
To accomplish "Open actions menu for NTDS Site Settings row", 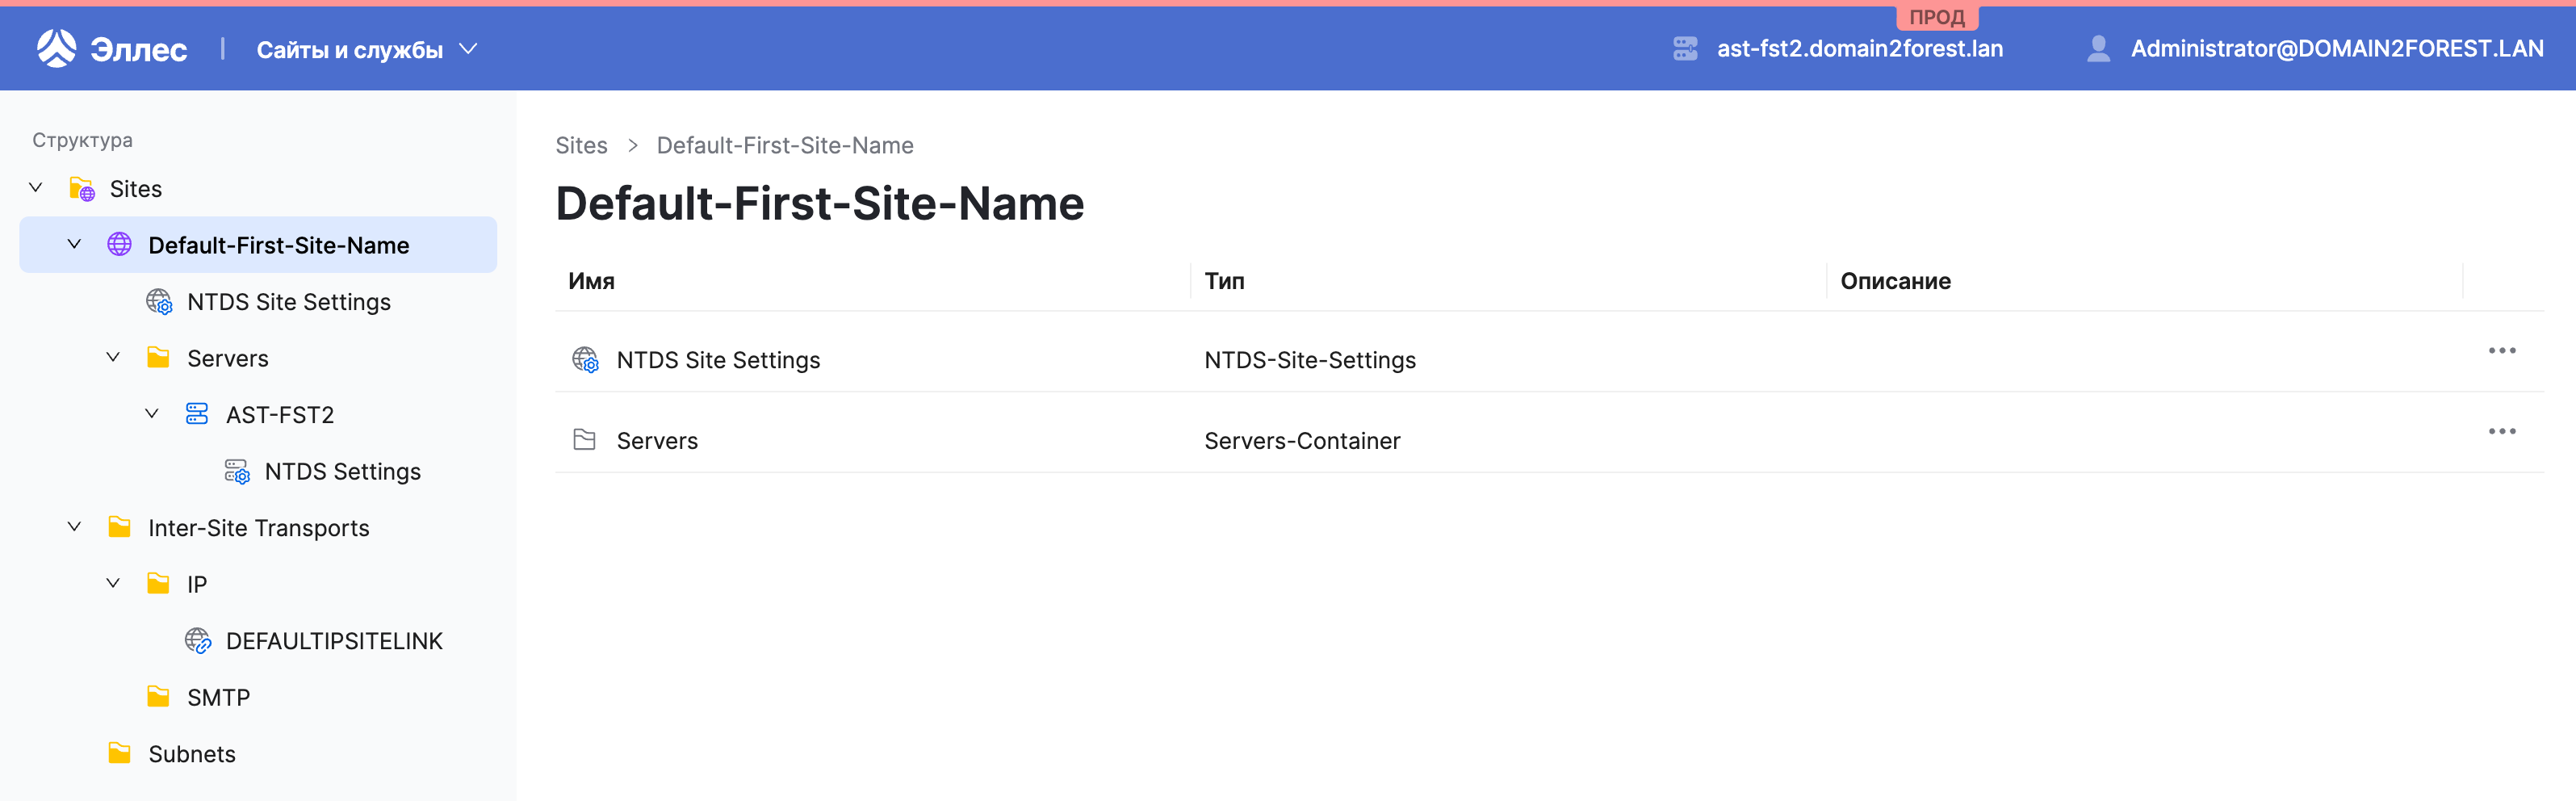I will click(x=2501, y=350).
